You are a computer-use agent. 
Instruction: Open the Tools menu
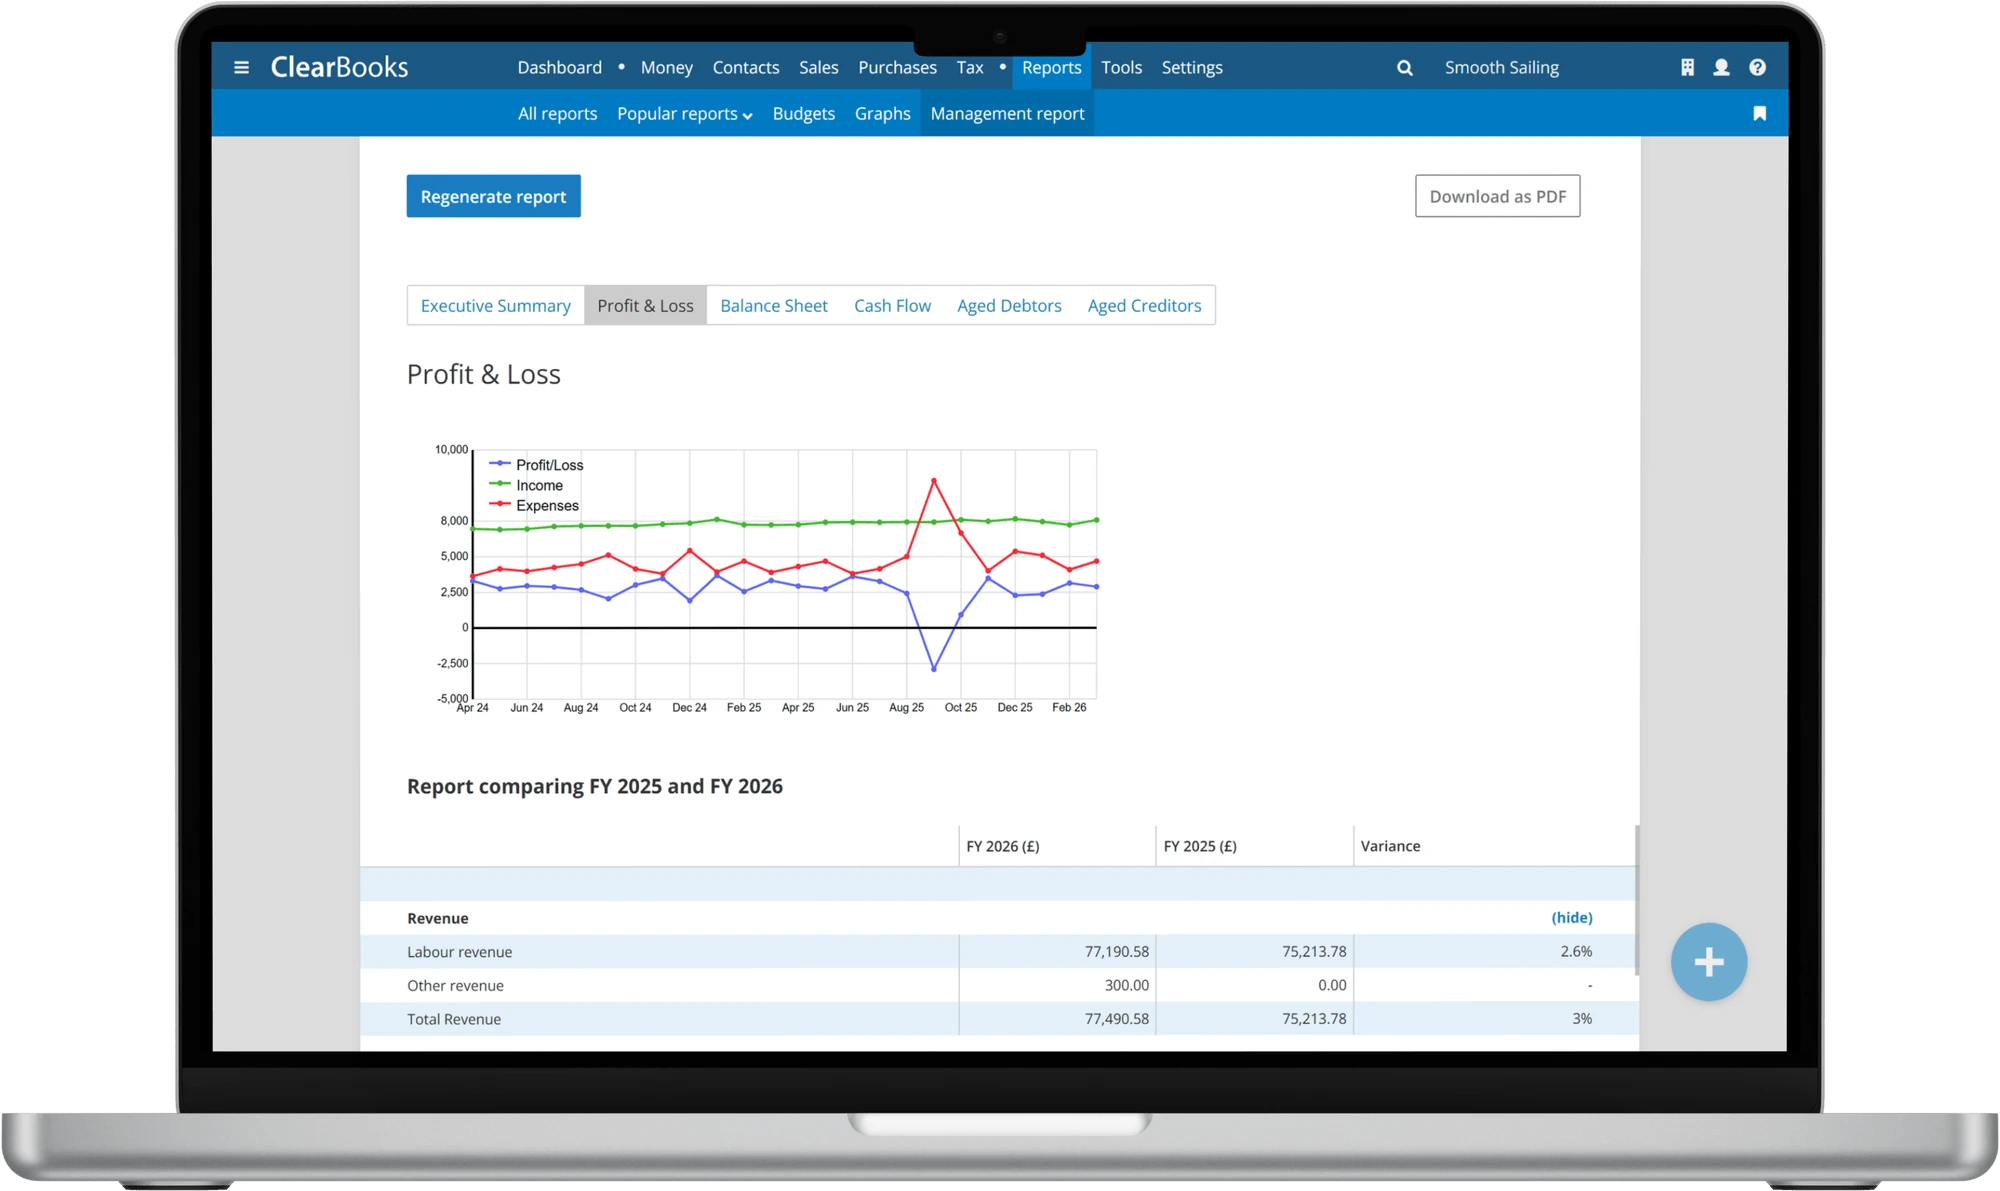pyautogui.click(x=1121, y=67)
